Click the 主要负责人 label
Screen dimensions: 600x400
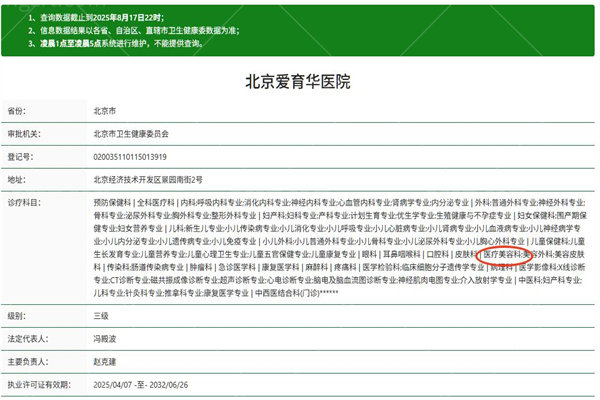[28, 362]
